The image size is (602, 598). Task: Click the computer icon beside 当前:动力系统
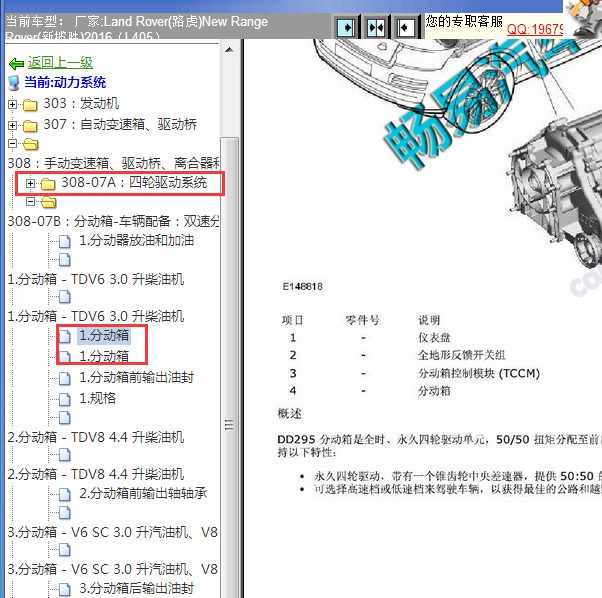14,83
